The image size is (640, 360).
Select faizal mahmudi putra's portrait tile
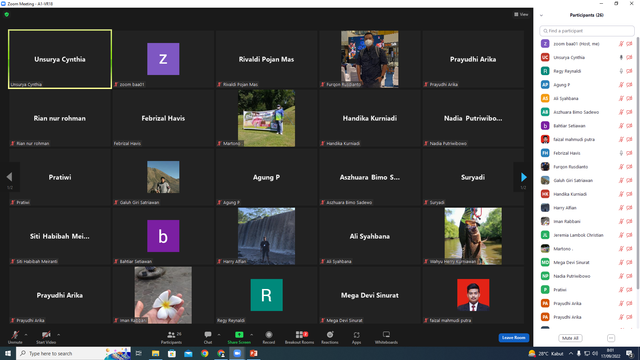(473, 295)
